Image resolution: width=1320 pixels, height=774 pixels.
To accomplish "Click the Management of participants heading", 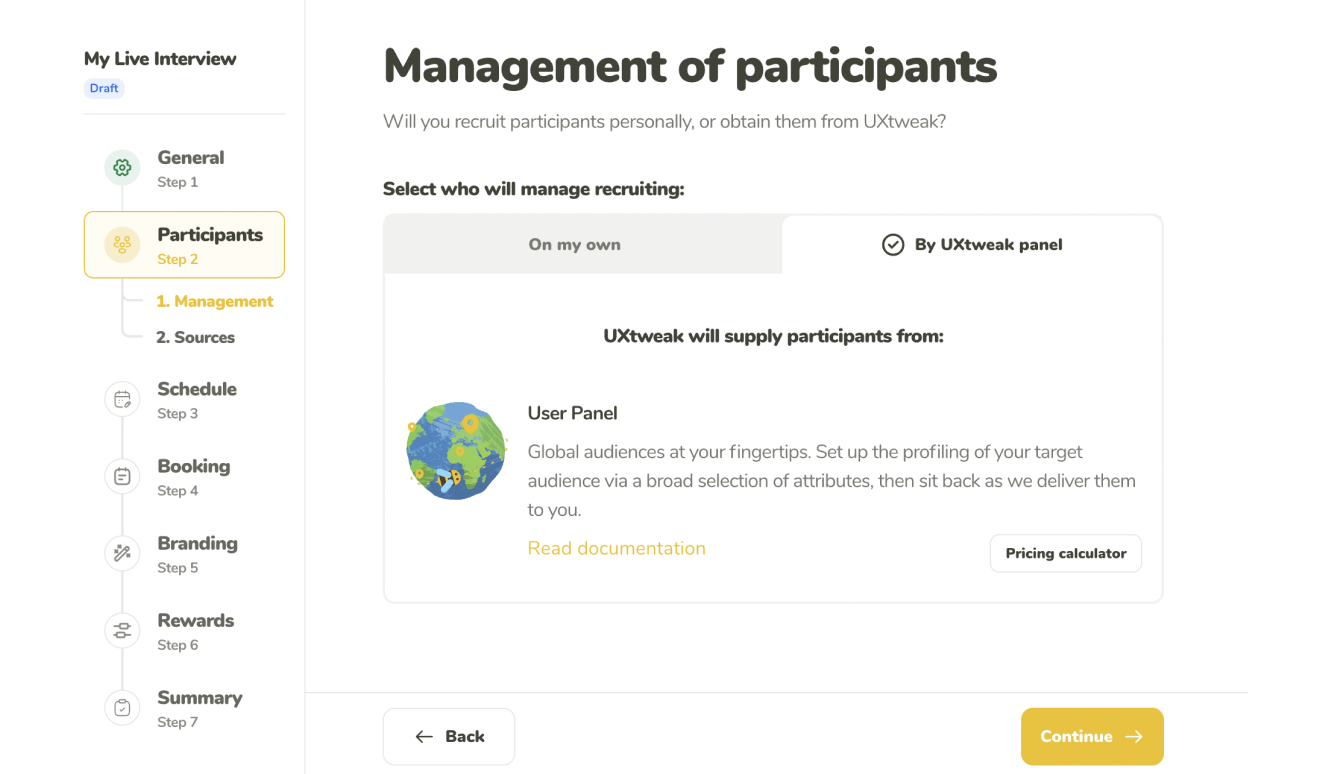I will pos(690,67).
